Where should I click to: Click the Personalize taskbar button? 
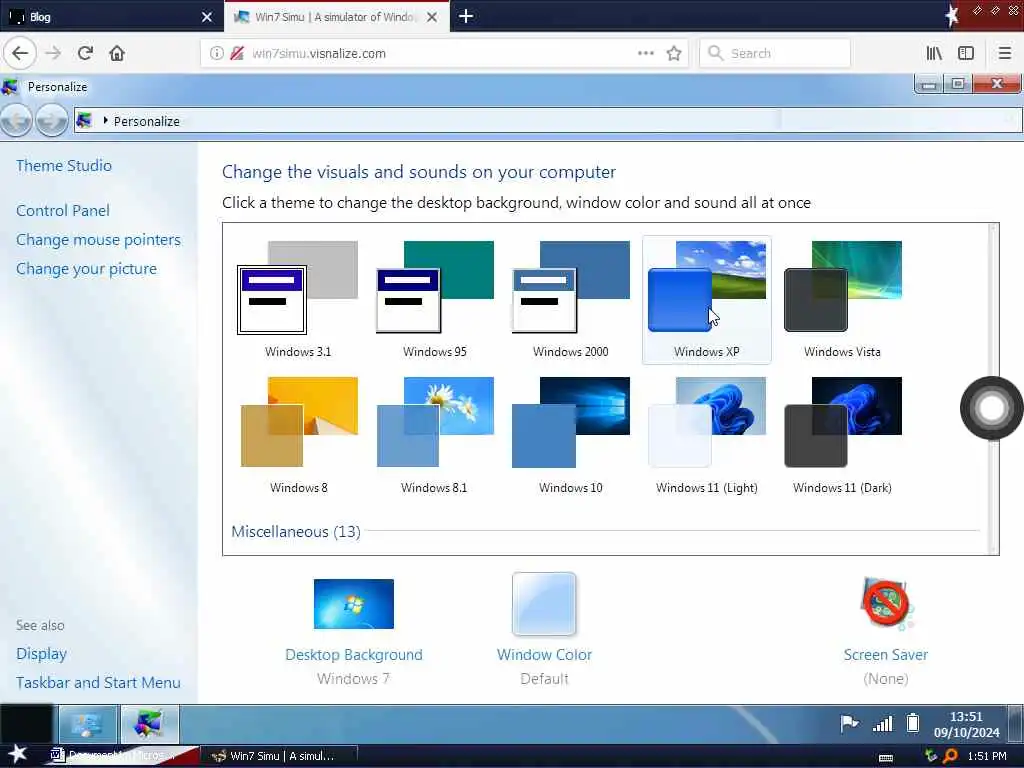(x=150, y=724)
